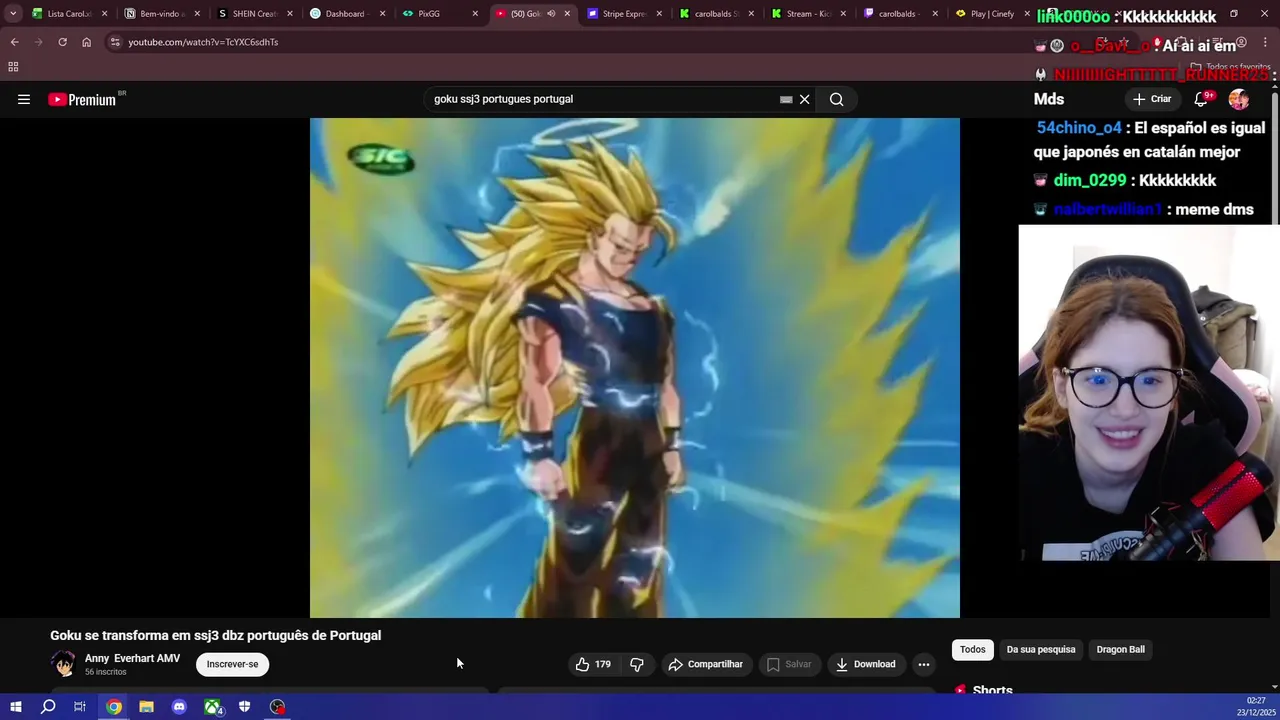This screenshot has width=1280, height=720.
Task: Open the browser tab search dropdown
Action: [13, 14]
